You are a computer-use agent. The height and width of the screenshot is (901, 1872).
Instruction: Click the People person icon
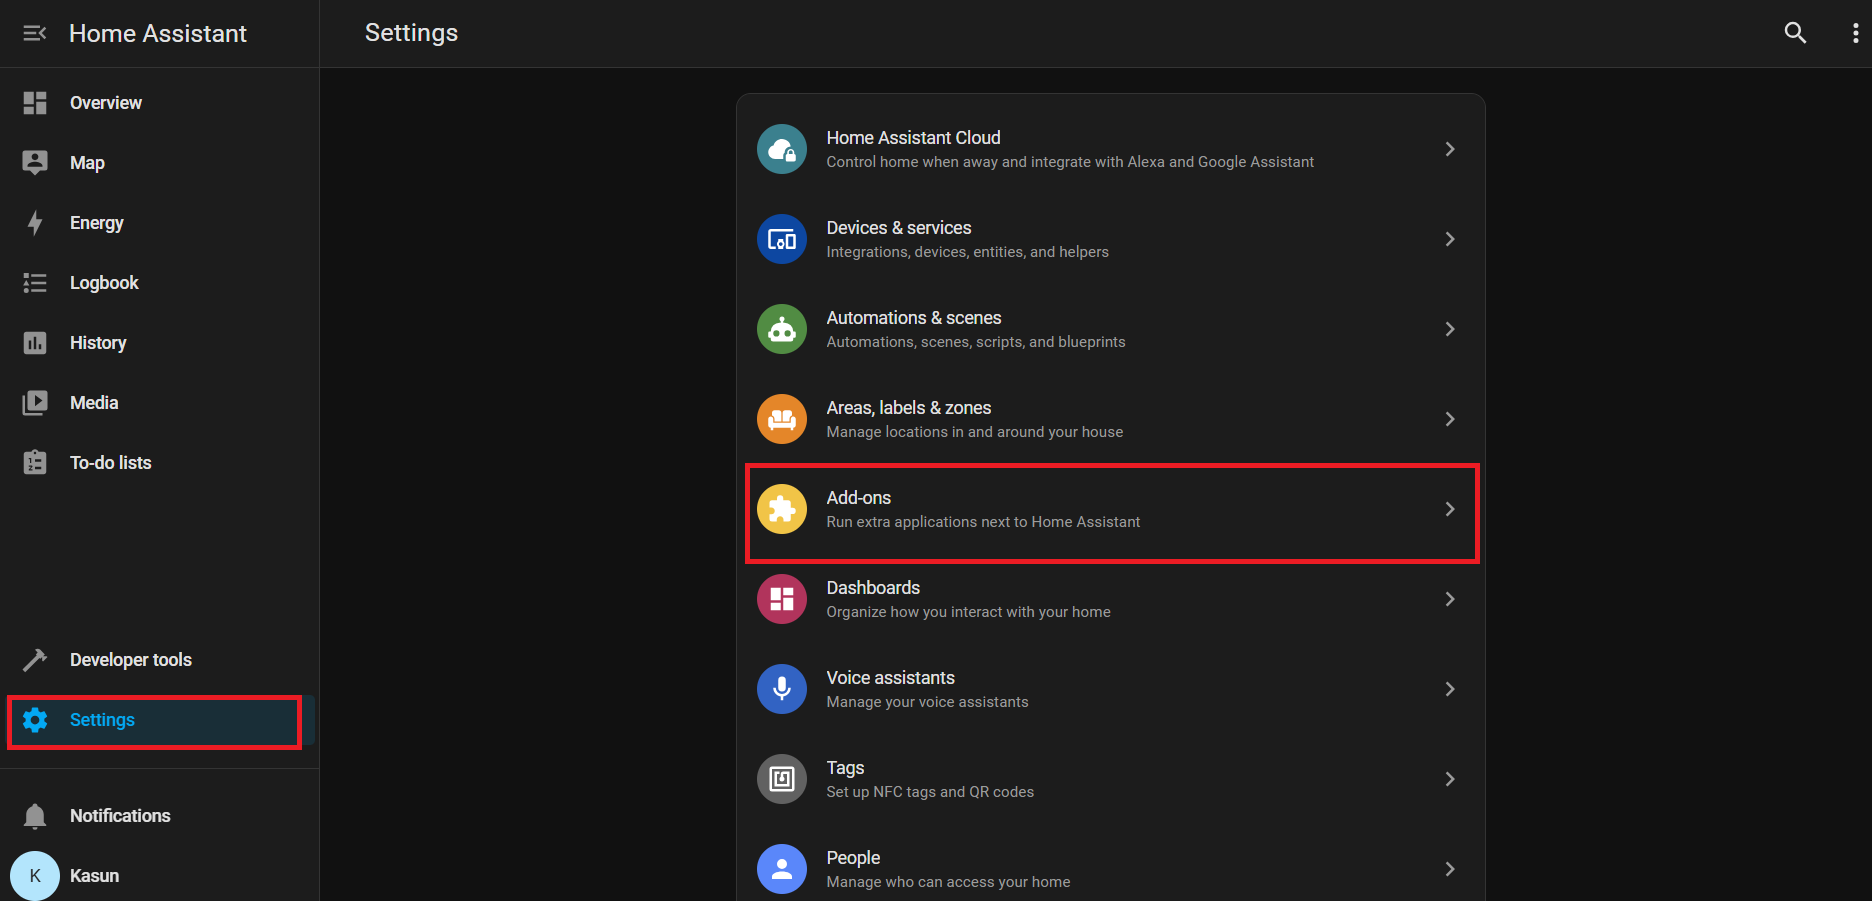(782, 869)
